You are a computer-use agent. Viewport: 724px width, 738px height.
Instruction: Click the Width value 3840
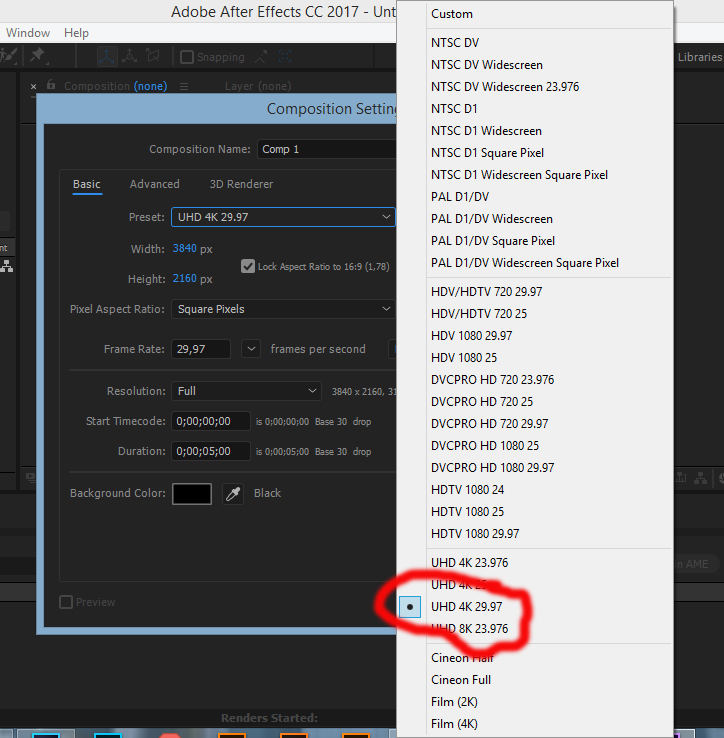pos(185,249)
